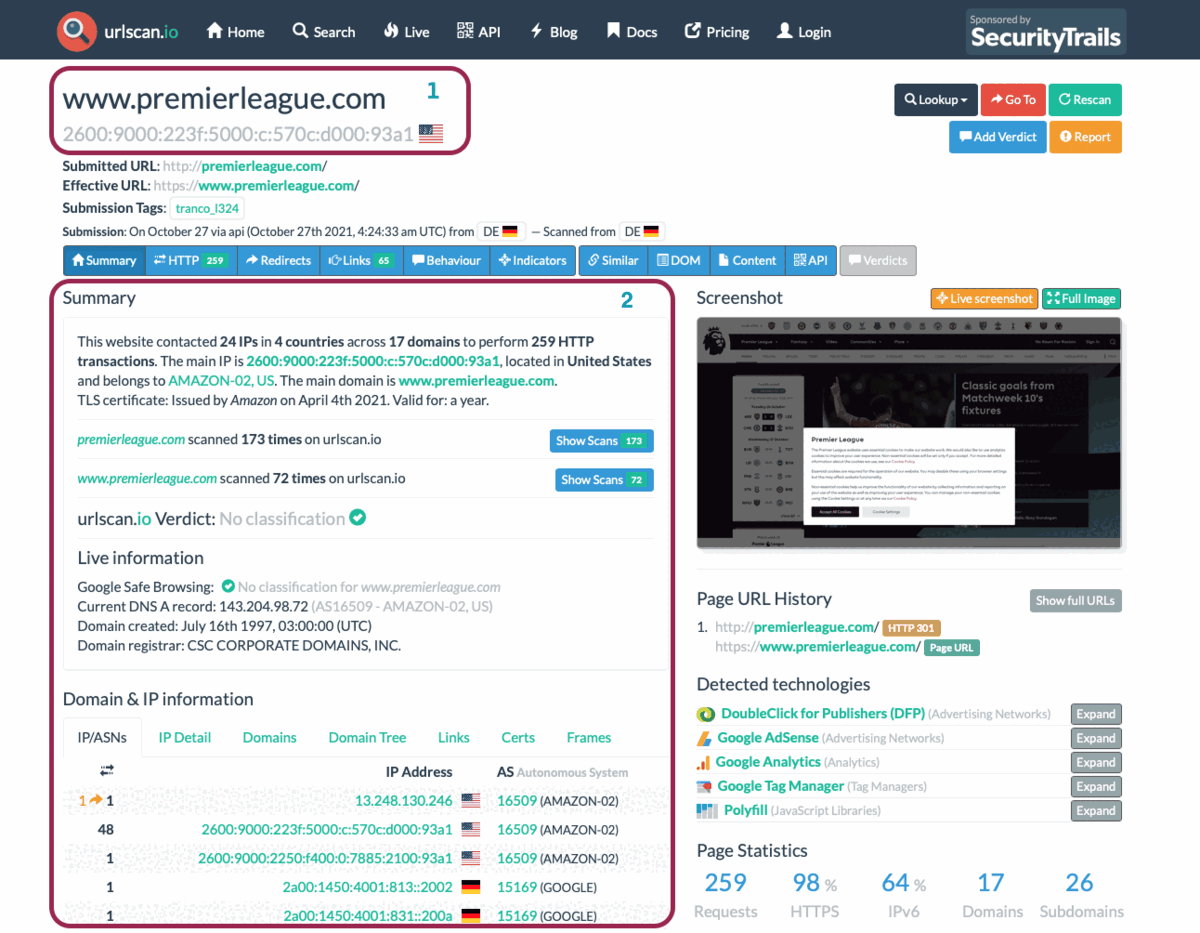The width and height of the screenshot is (1200, 933).
Task: Click the Show full URLs button
Action: (1076, 601)
